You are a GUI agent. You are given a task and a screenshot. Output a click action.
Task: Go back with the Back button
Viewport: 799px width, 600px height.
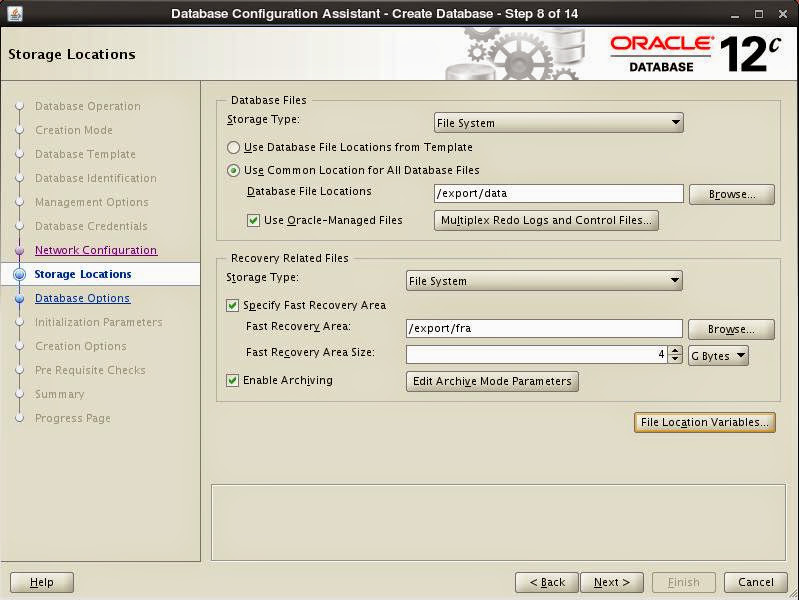click(x=547, y=582)
